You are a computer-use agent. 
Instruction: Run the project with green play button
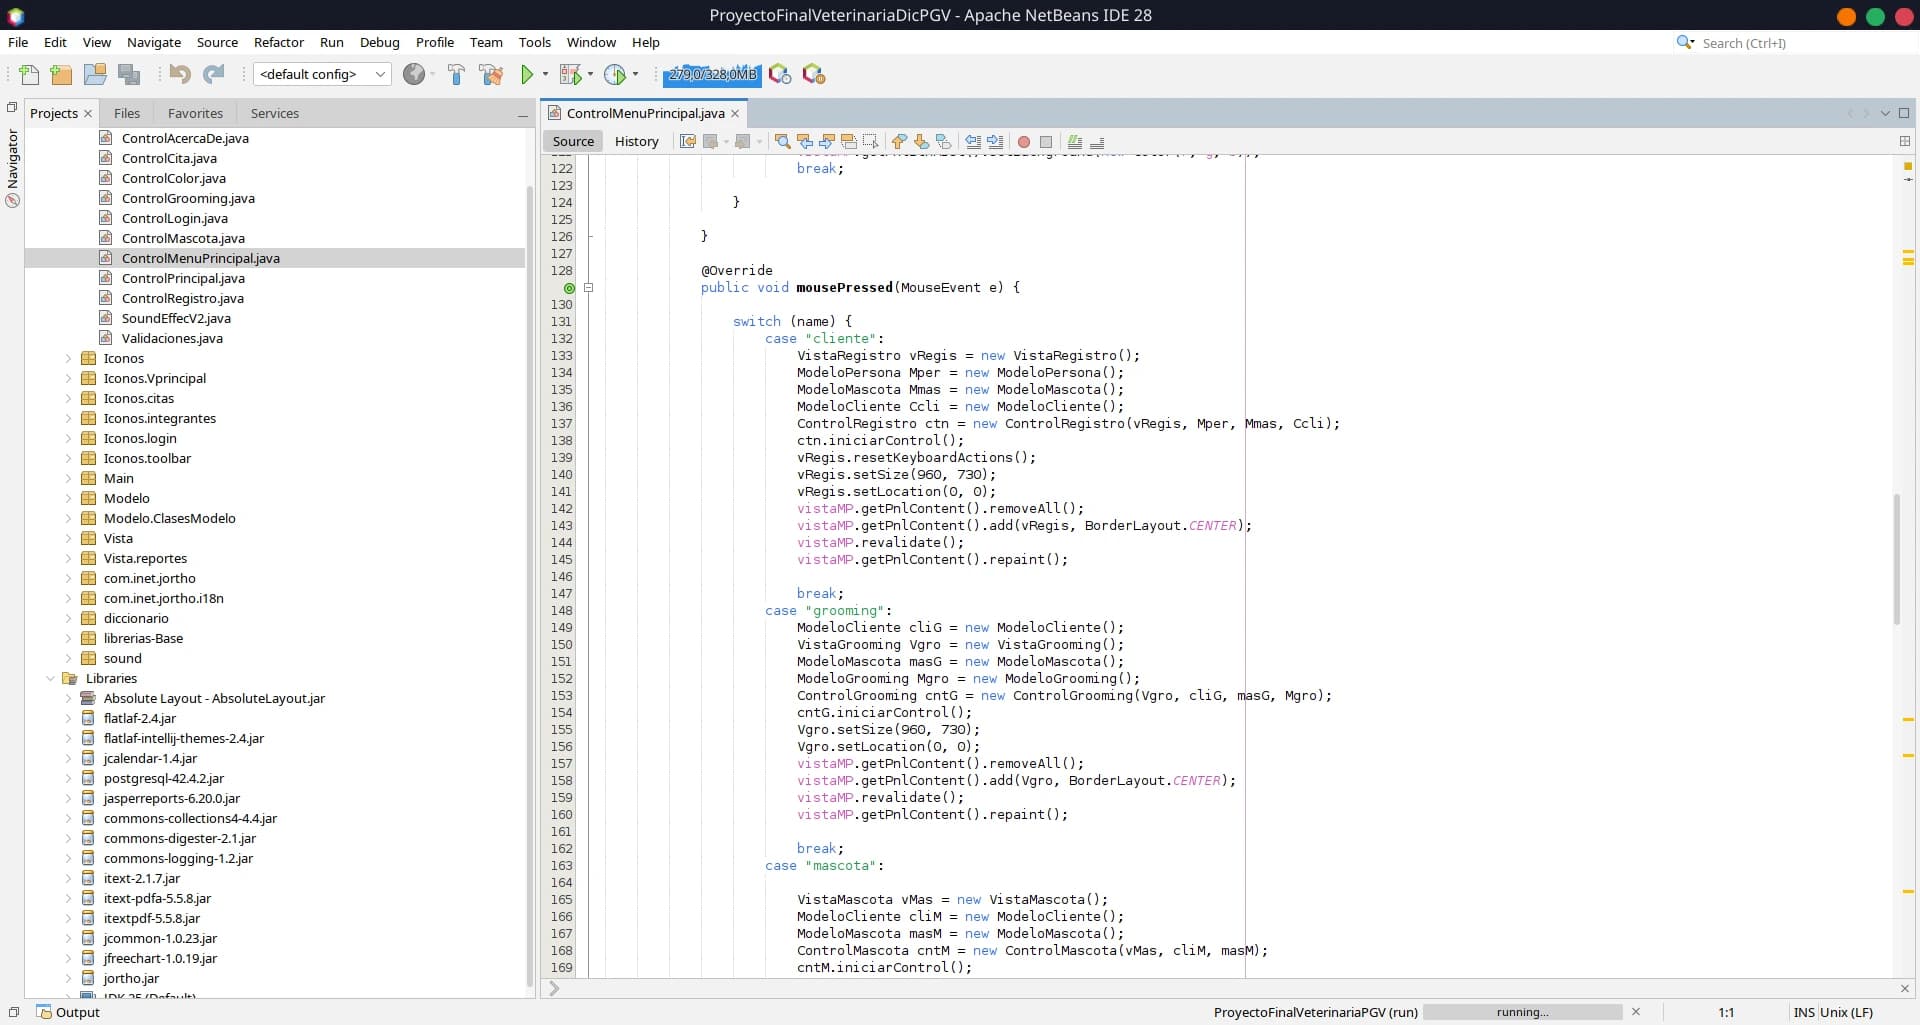coord(527,75)
